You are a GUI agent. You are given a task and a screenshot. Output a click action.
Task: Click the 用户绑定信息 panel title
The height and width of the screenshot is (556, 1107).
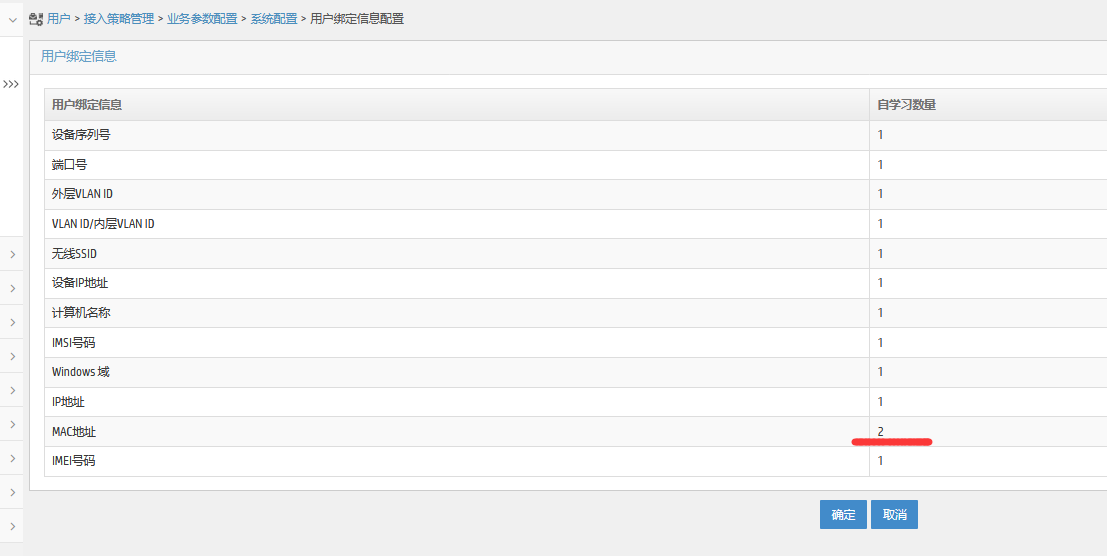[79, 57]
